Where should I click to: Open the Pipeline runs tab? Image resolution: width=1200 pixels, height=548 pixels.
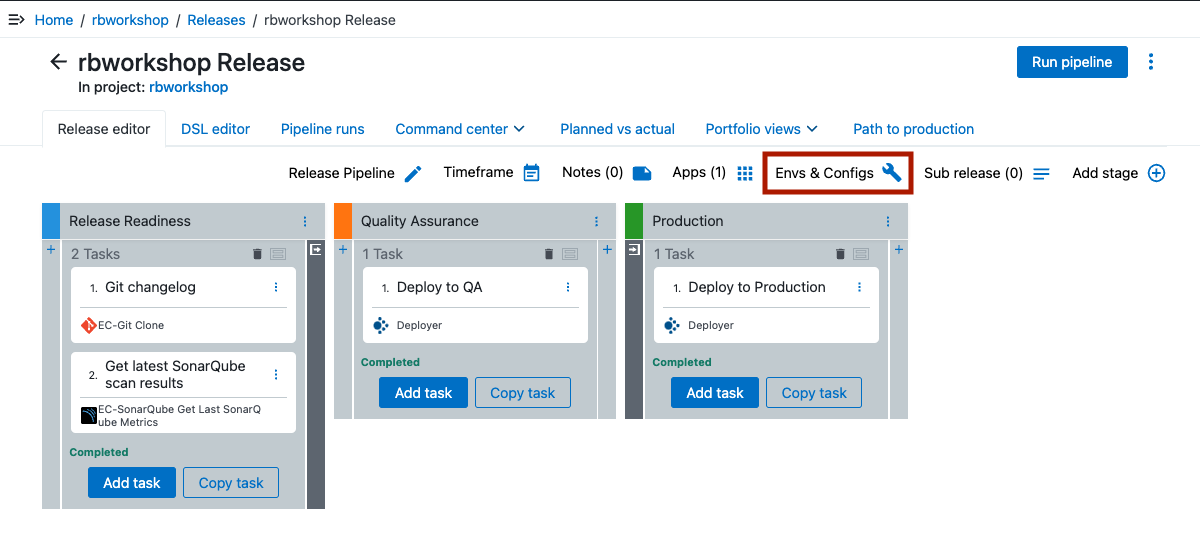(322, 129)
